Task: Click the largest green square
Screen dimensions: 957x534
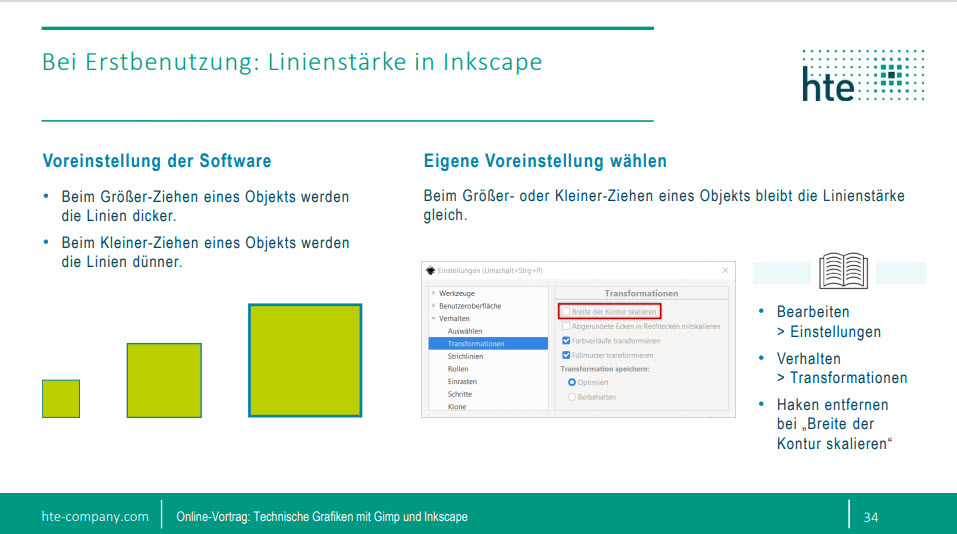Action: pyautogui.click(x=305, y=360)
